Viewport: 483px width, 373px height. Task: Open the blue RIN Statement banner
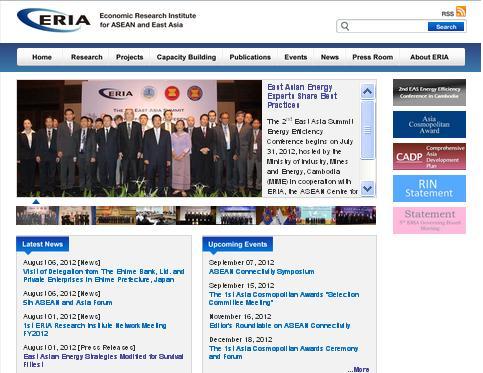(429, 189)
